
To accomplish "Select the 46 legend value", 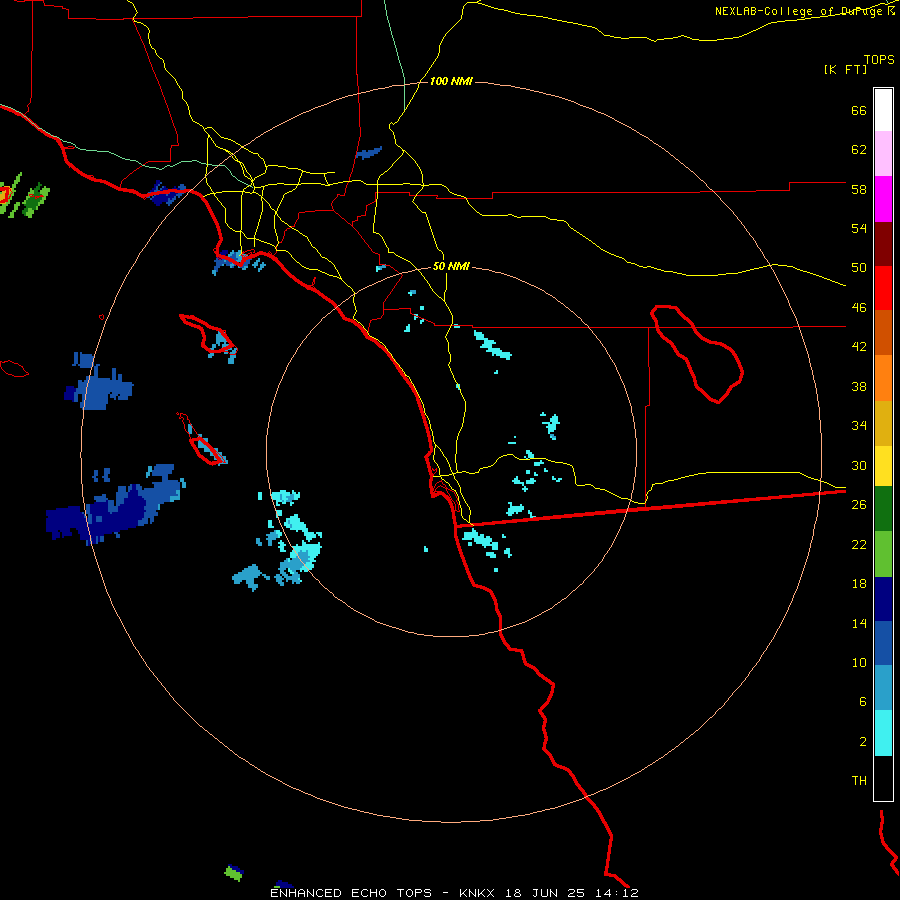I will pos(859,307).
